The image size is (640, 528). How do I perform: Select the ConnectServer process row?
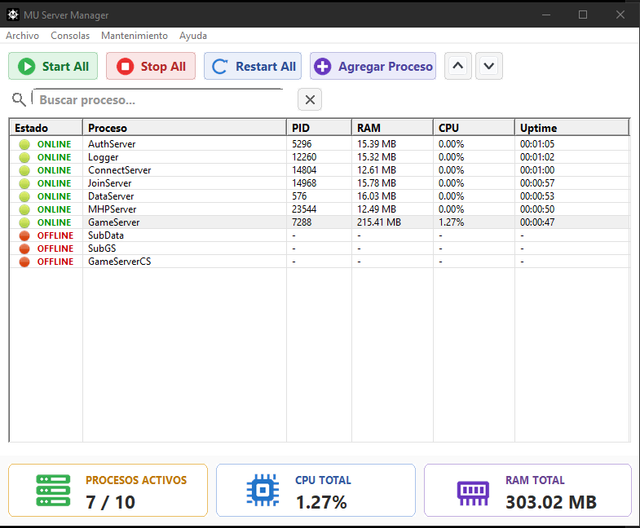click(x=320, y=170)
